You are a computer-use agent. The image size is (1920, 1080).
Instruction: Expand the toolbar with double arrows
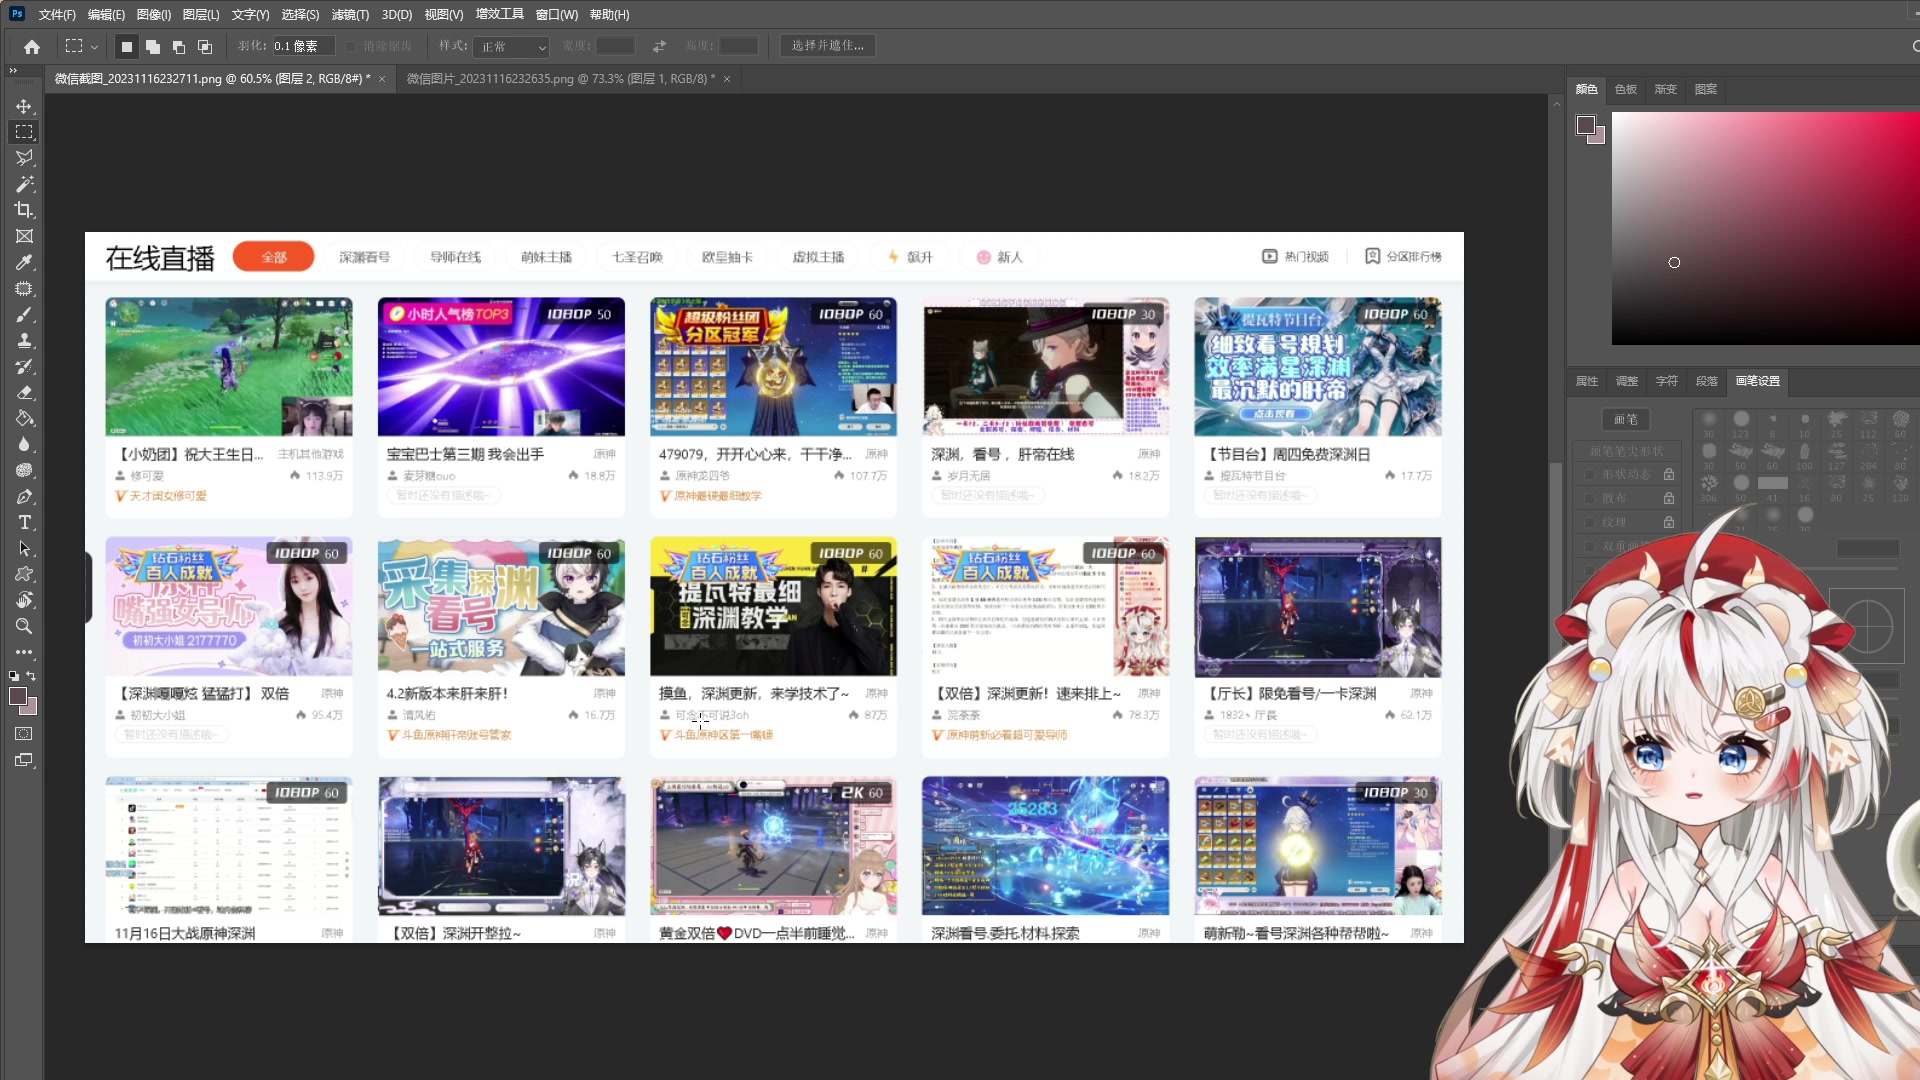pos(13,71)
